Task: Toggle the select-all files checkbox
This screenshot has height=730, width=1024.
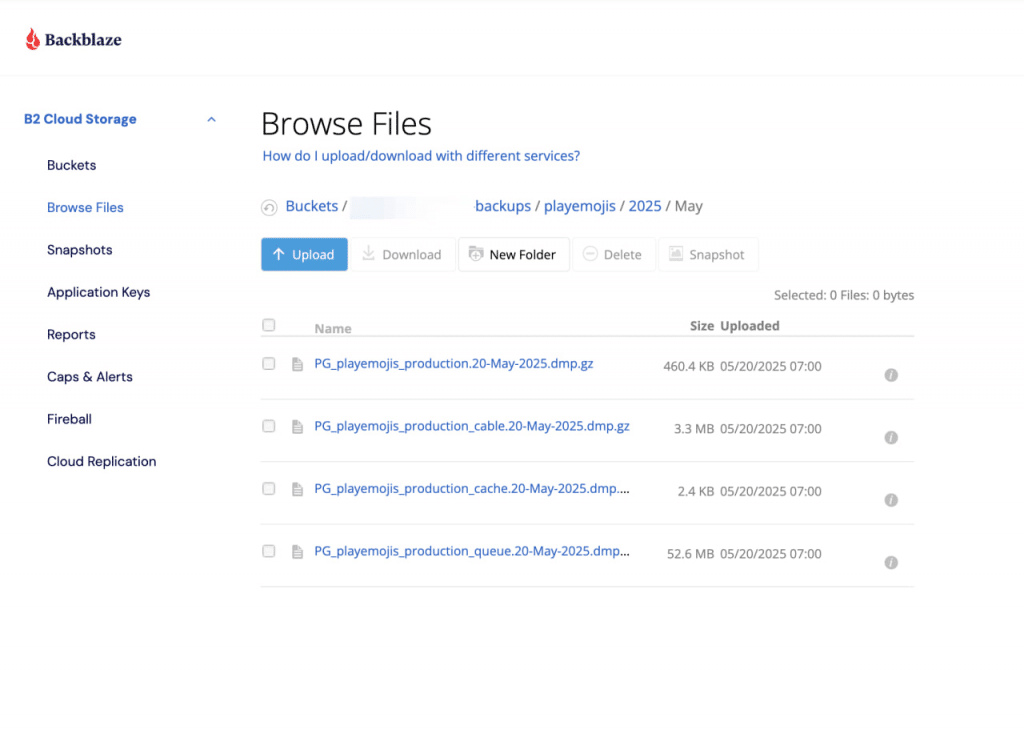Action: [268, 325]
